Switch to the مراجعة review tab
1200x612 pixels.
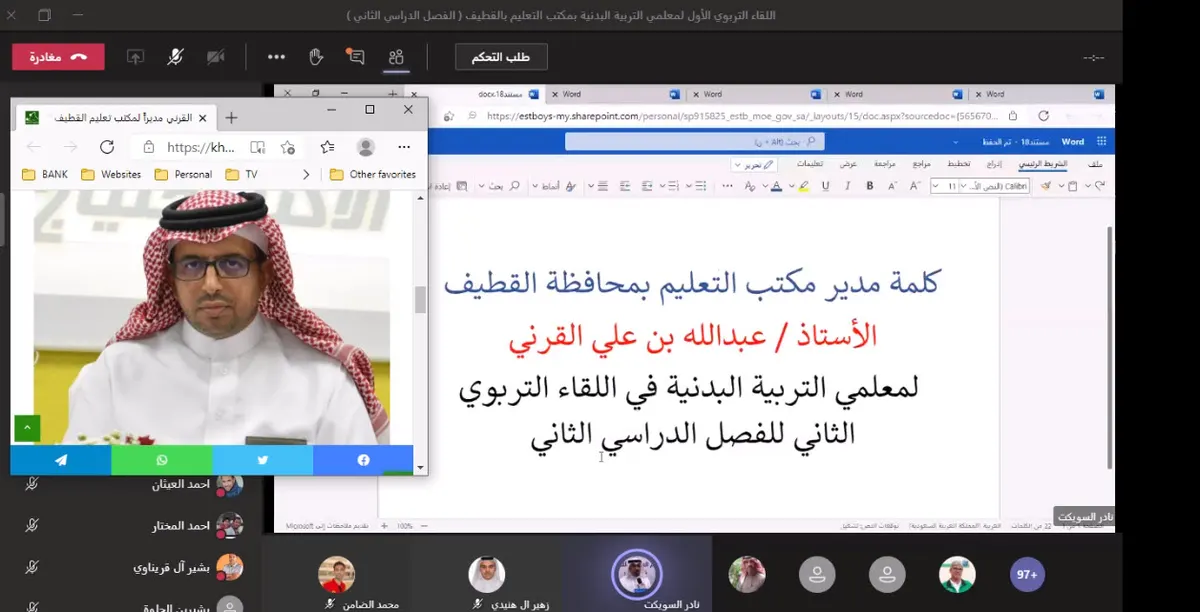click(885, 163)
